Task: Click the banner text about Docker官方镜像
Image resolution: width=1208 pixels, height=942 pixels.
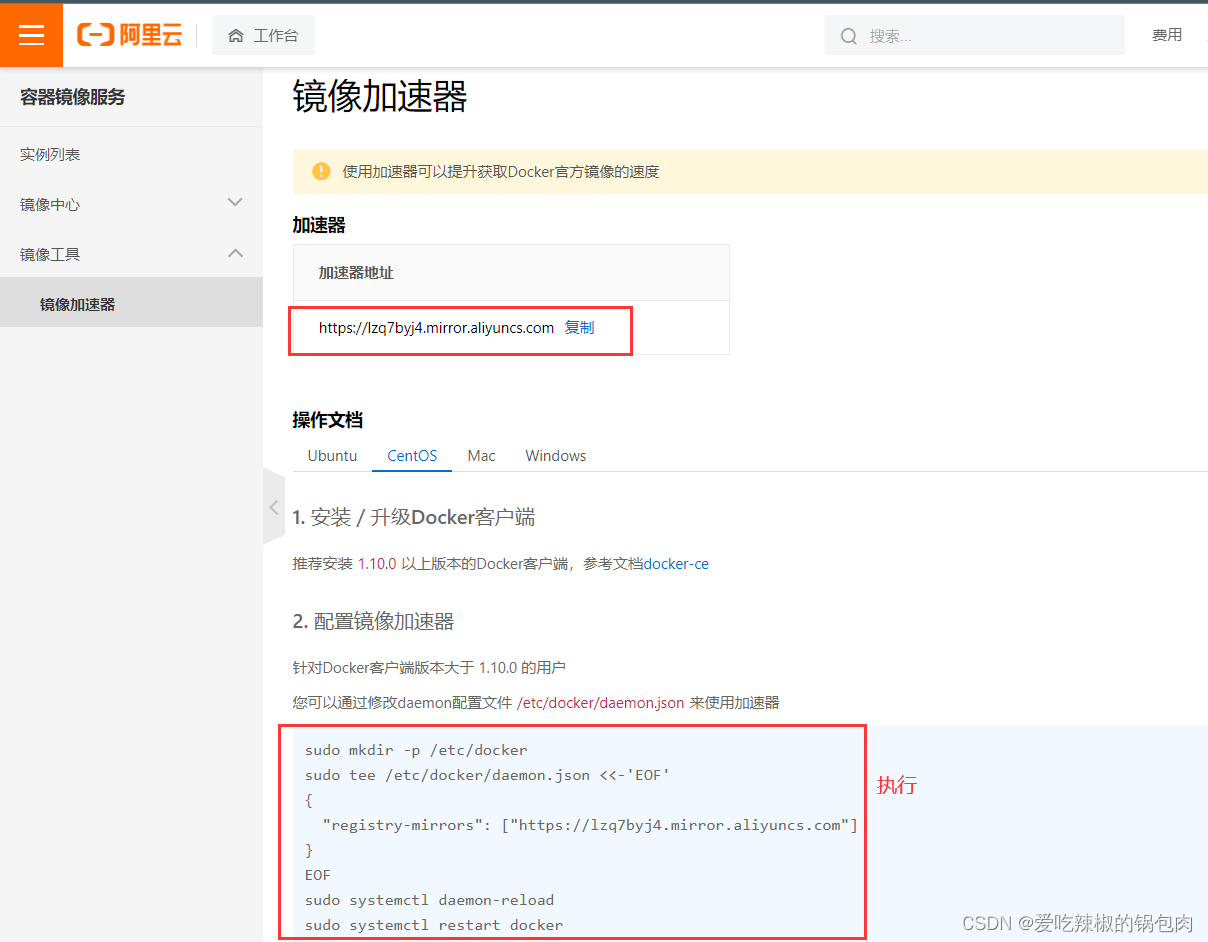Action: pos(501,171)
